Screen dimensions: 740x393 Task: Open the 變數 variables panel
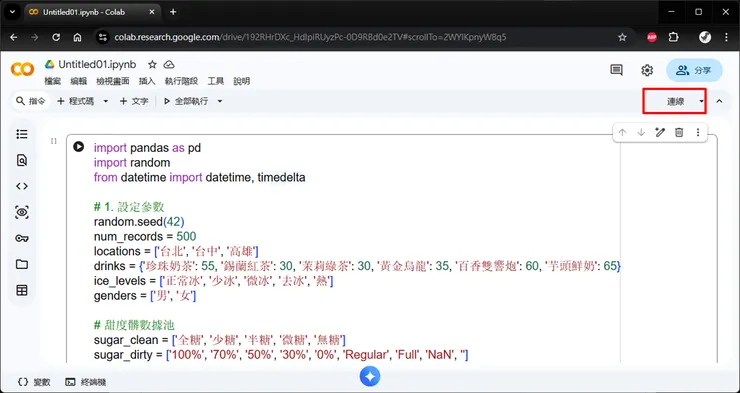(34, 382)
